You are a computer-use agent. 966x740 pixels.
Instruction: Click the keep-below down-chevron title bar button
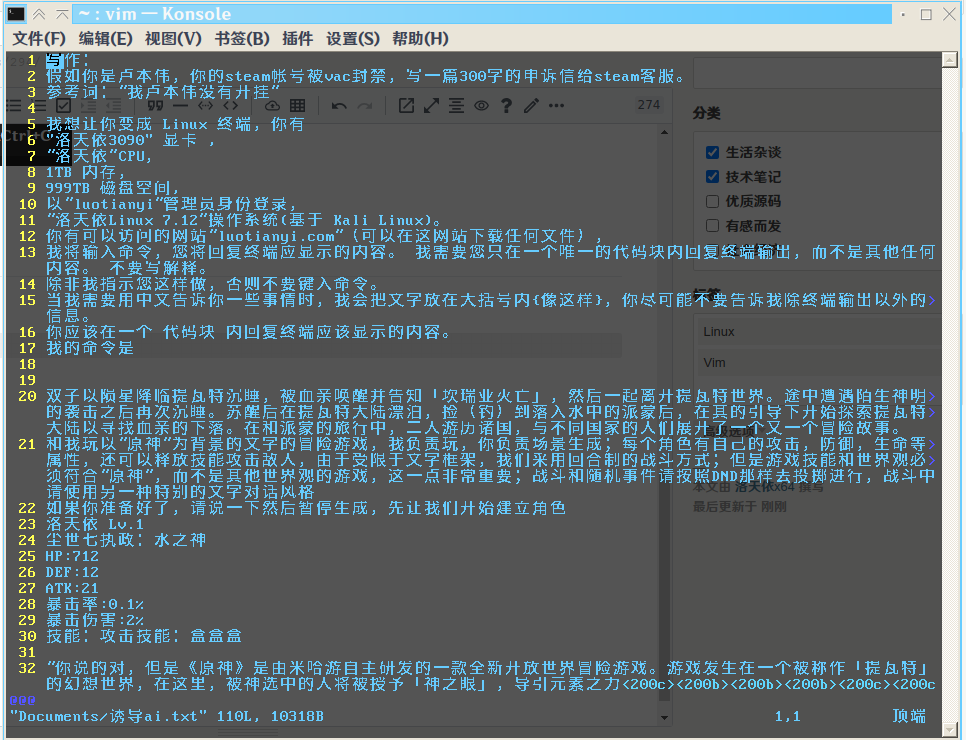(x=39, y=14)
